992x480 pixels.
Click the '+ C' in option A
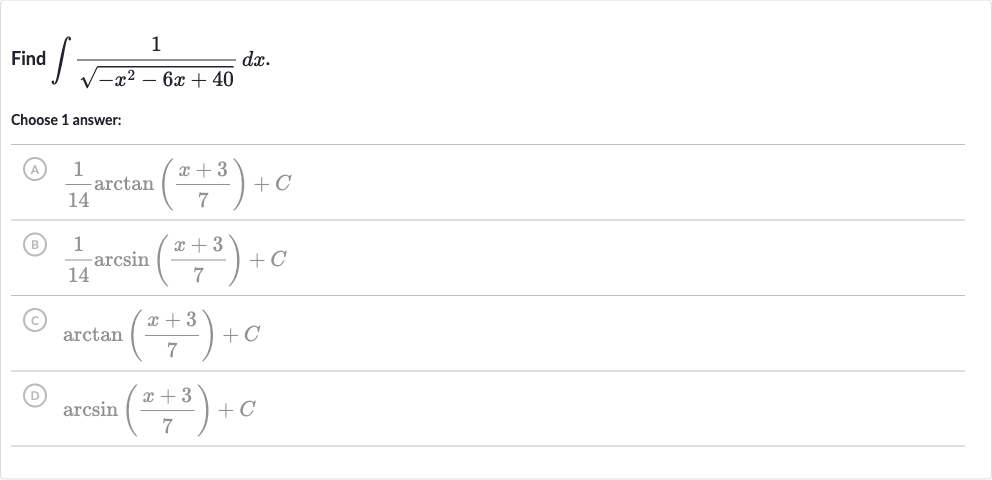[273, 184]
